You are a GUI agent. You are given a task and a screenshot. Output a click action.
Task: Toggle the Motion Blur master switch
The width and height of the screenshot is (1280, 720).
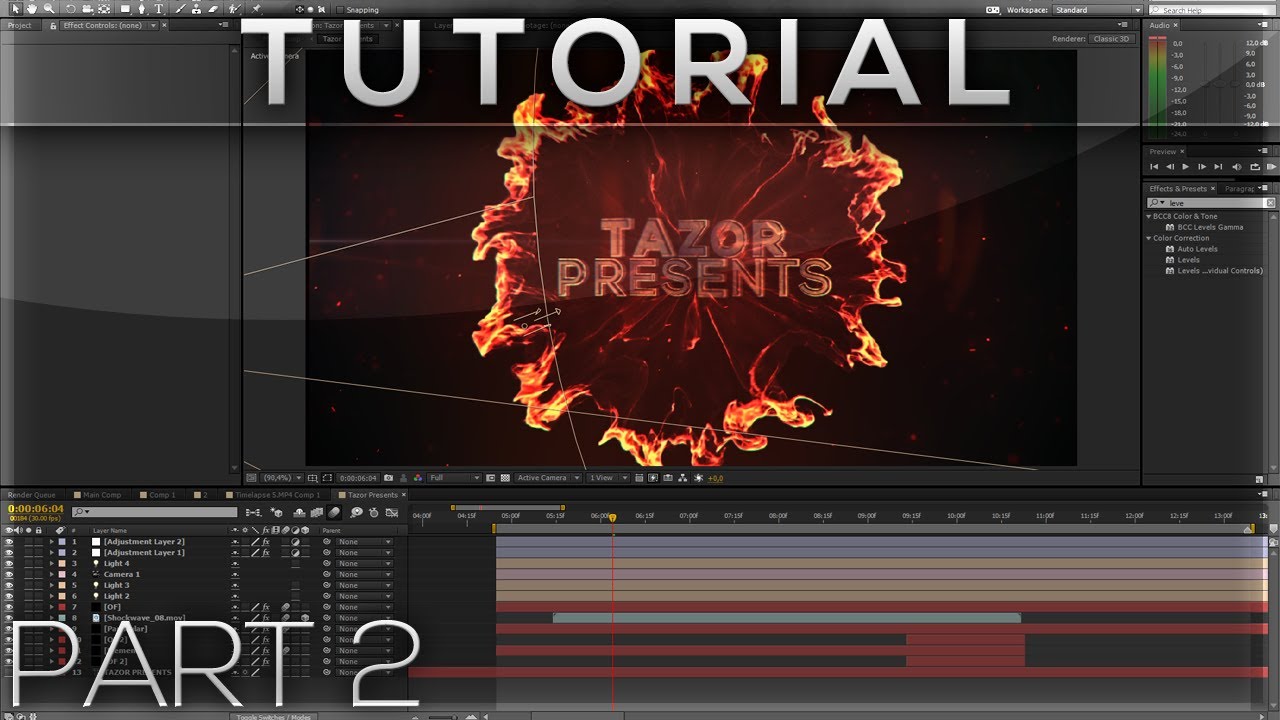coord(333,512)
